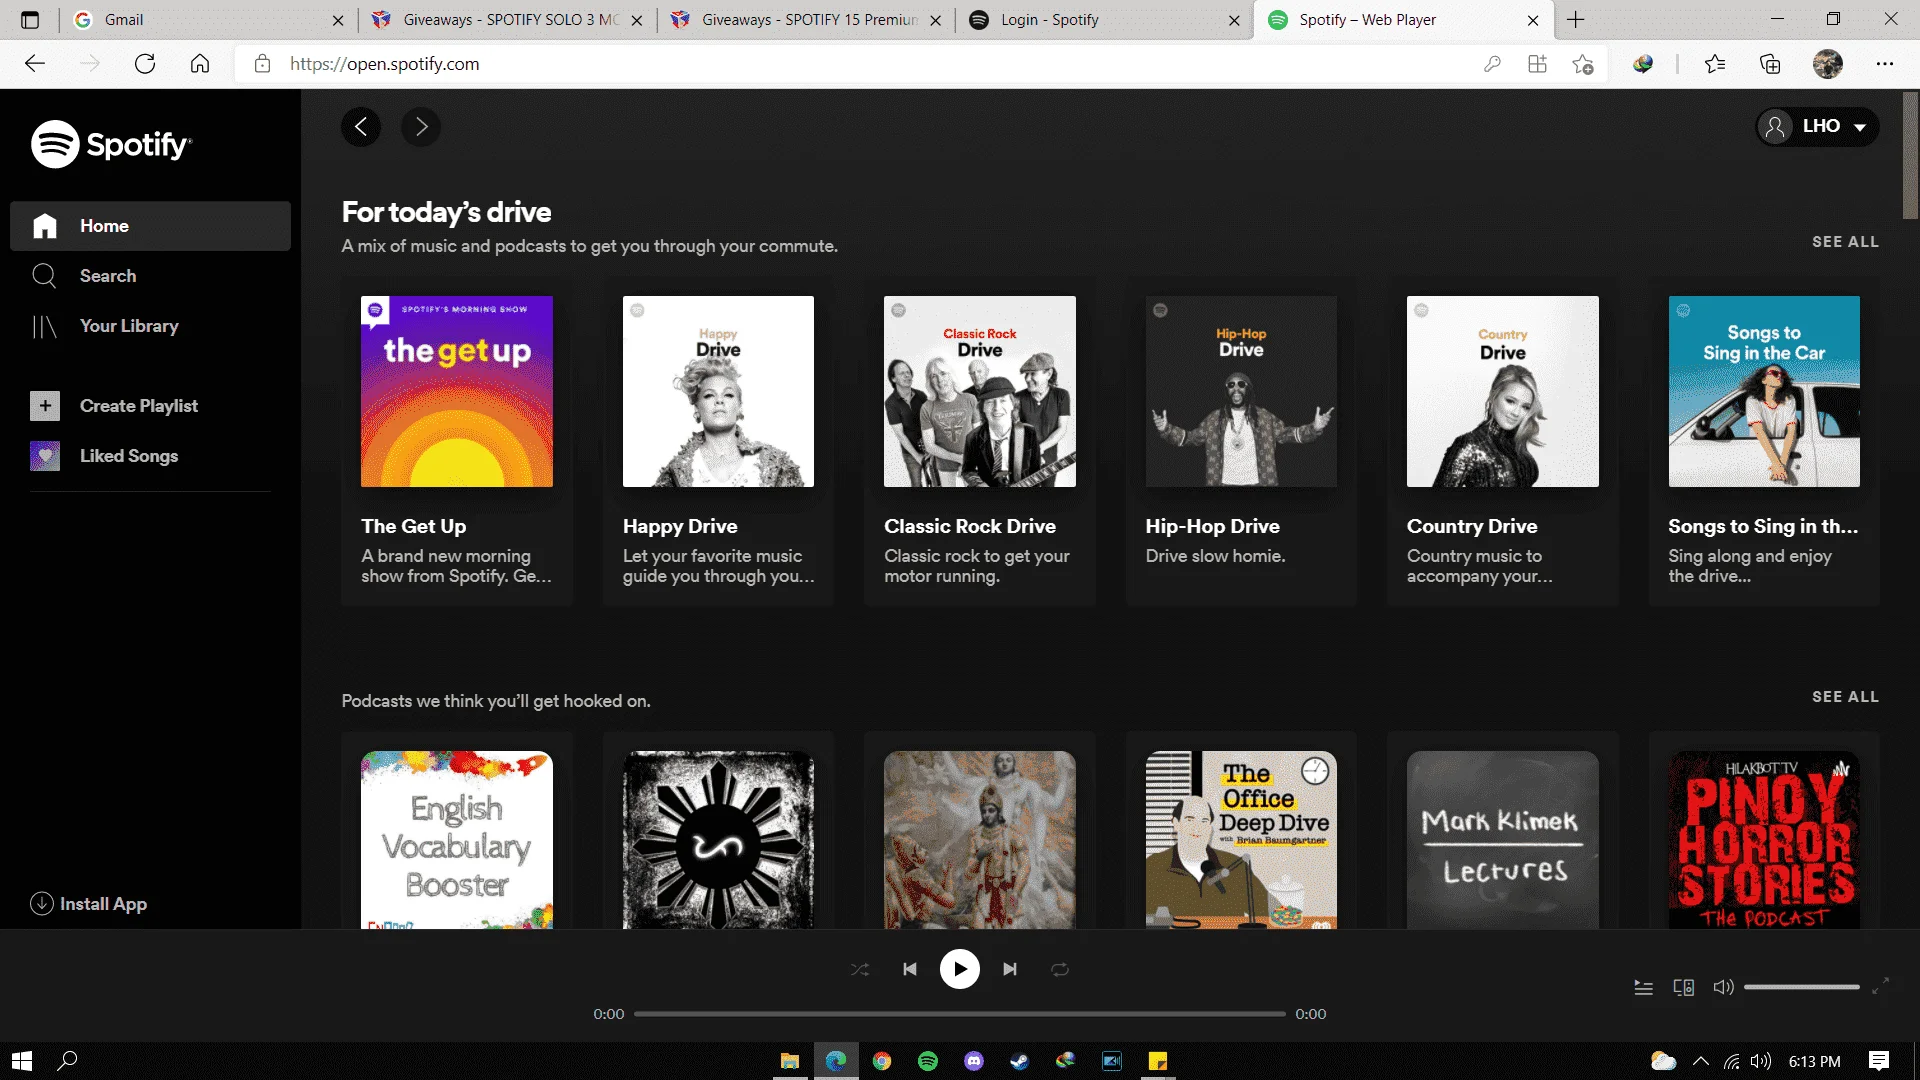Switch to the Login - Spotify tab
Viewport: 1920px width, 1080px height.
click(1104, 20)
